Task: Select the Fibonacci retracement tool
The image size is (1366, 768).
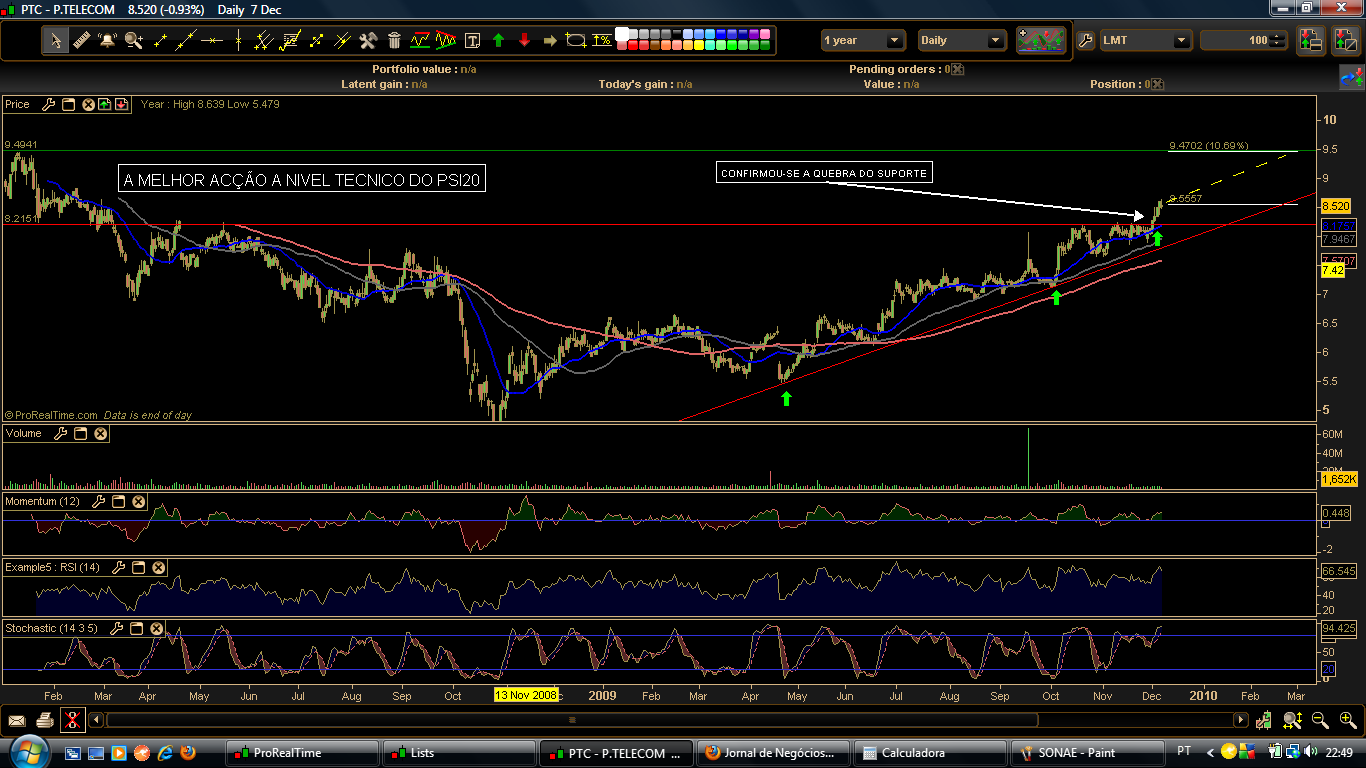Action: pyautogui.click(x=290, y=41)
